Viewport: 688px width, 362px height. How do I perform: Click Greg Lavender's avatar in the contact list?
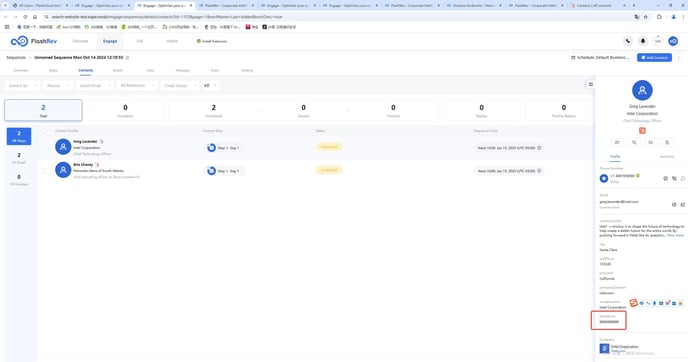pos(63,147)
